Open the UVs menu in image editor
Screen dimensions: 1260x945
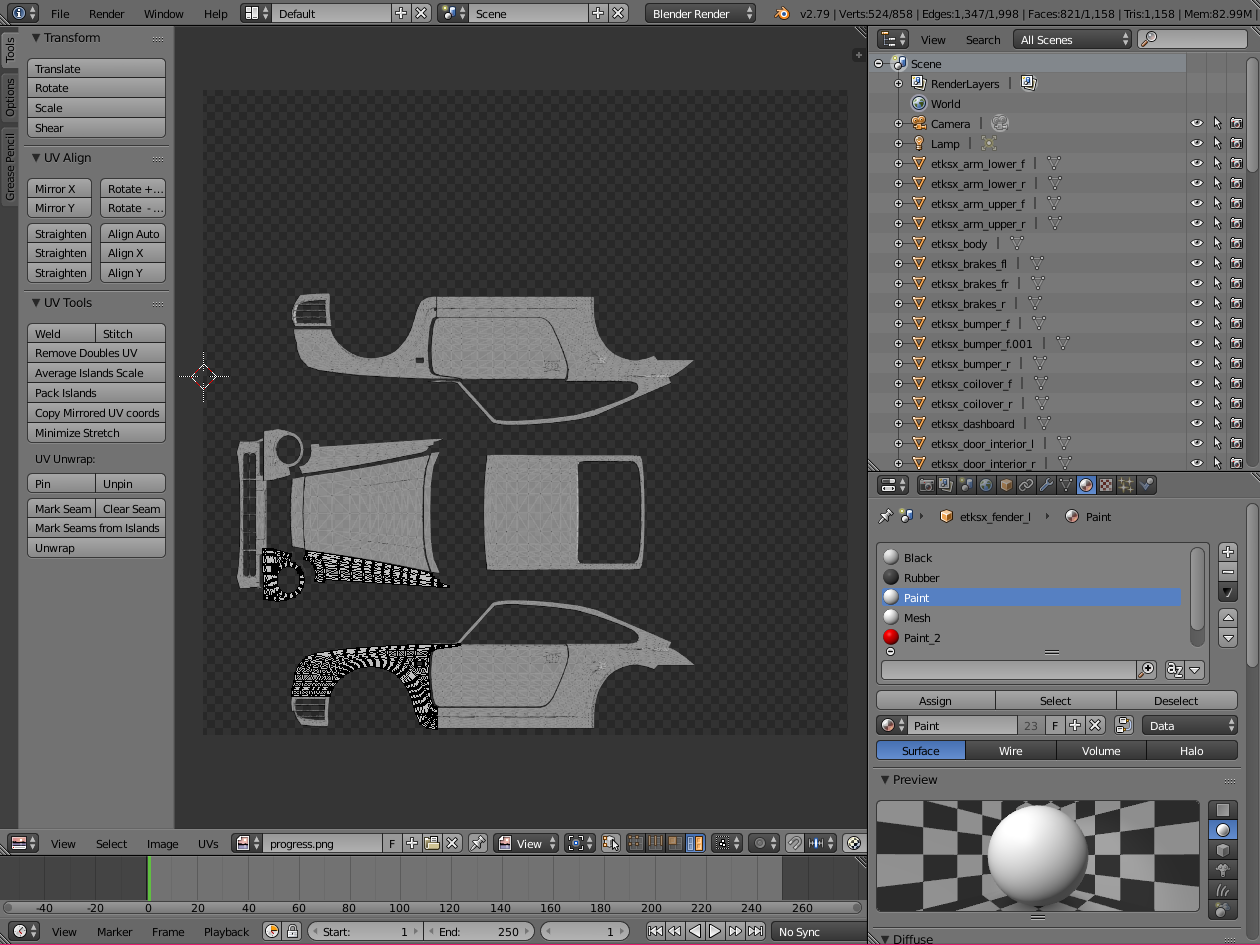click(208, 843)
